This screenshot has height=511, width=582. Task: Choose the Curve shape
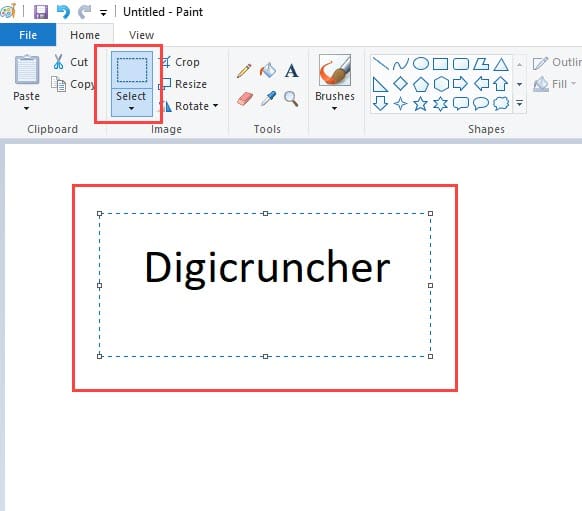pos(400,64)
